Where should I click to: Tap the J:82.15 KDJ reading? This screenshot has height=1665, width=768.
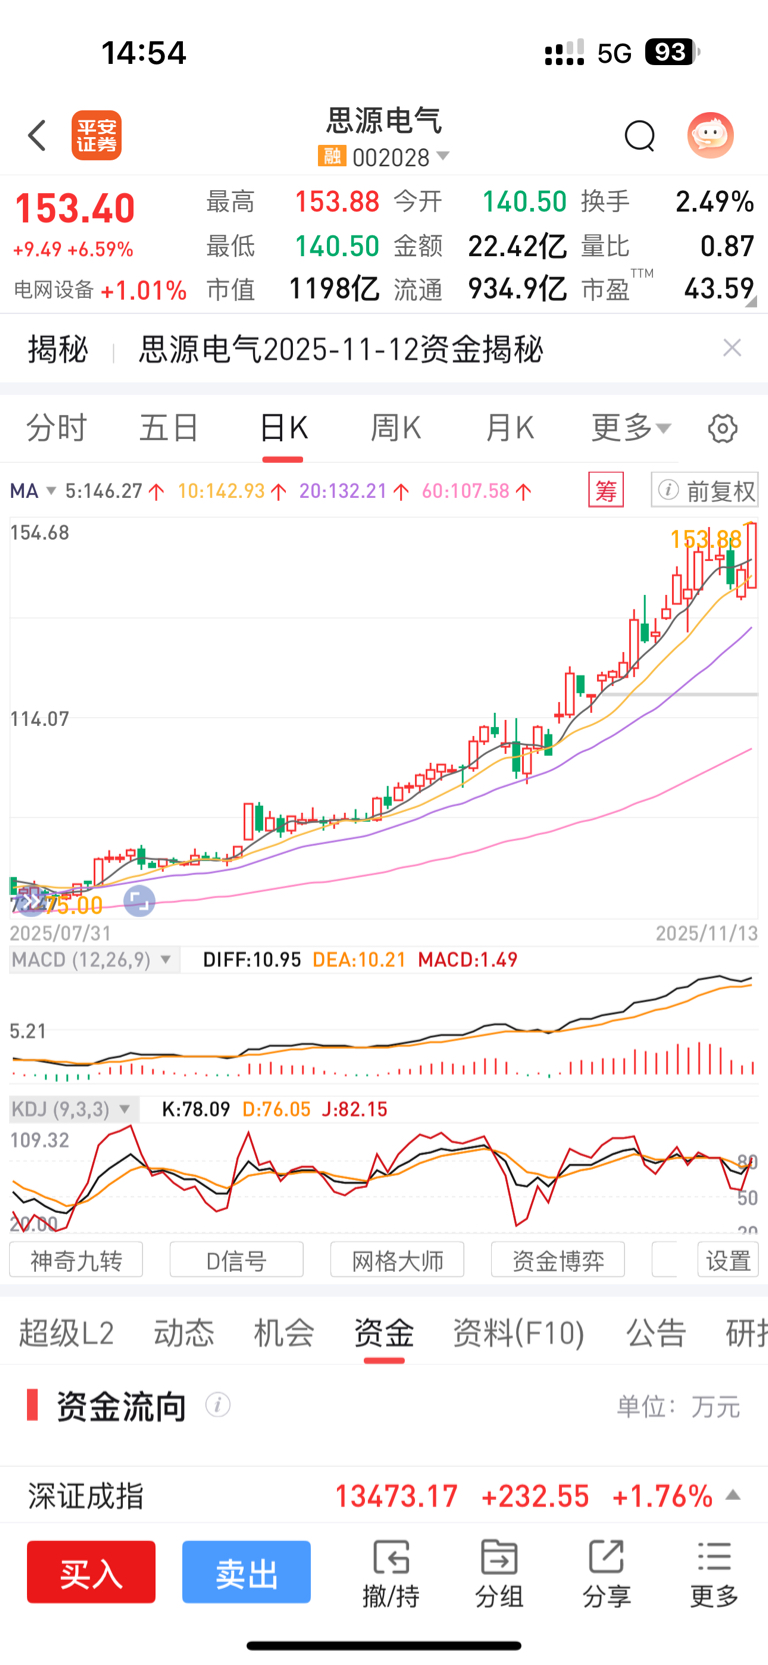pos(354,1109)
